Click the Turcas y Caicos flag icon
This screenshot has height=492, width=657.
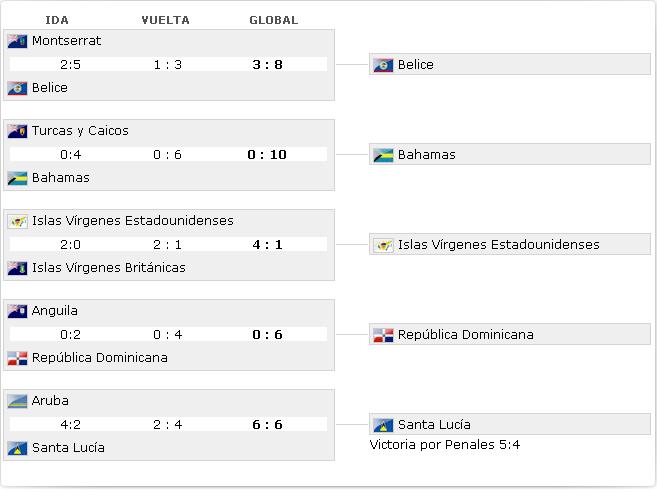point(17,131)
